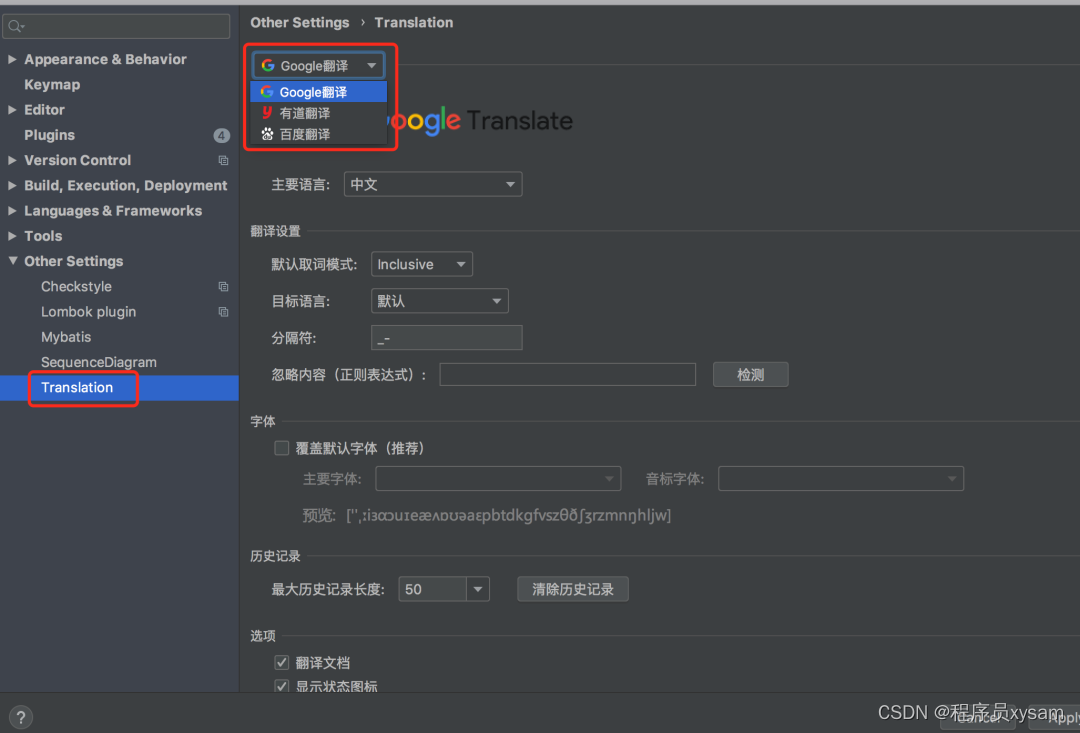The height and width of the screenshot is (733, 1080).
Task: Open the 主要字体 font dropdown
Action: 498,479
